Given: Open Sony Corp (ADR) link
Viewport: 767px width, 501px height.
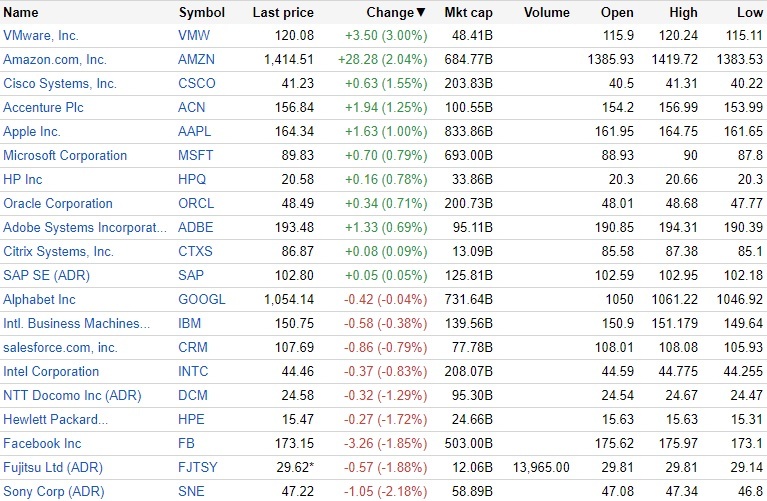Looking at the screenshot, I should (x=53, y=492).
